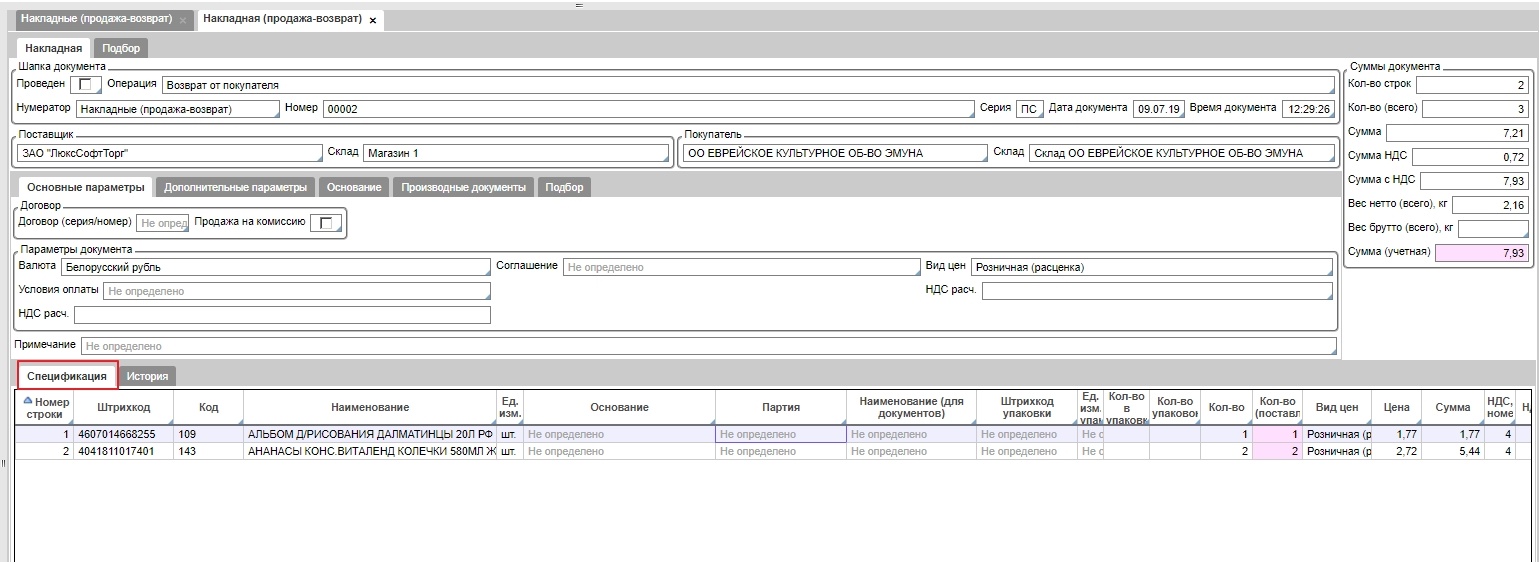Screen dimensions: 1539x562
Task: Open the Операция dropdown field
Action: point(748,85)
